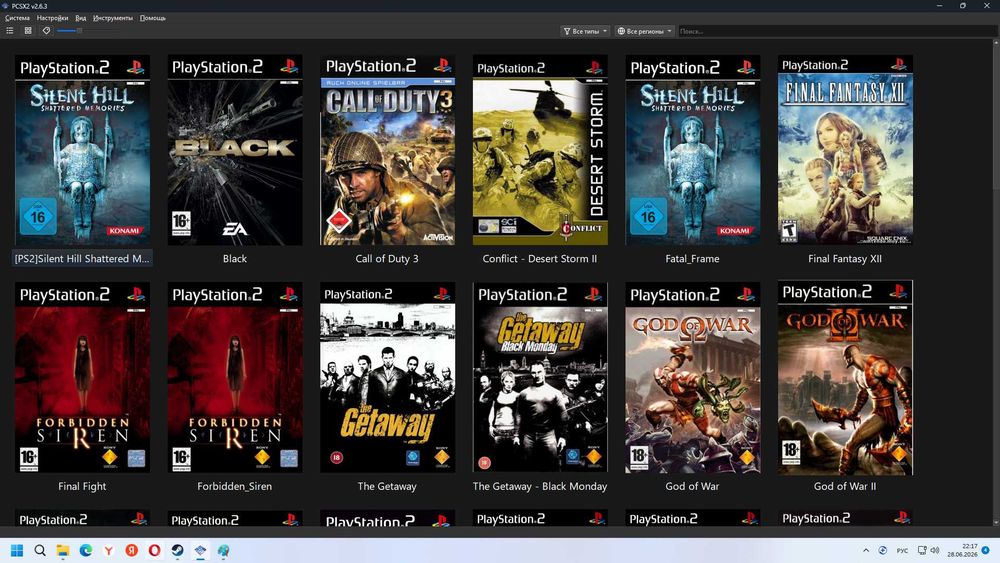Select the Black game cover
The width and height of the screenshot is (1000, 563).
[235, 150]
